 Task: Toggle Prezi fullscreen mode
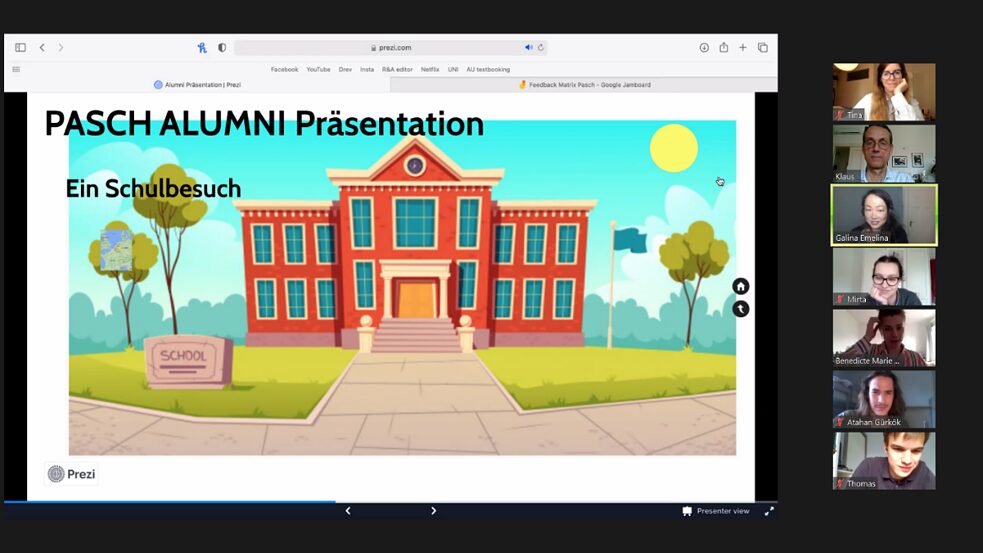point(769,511)
